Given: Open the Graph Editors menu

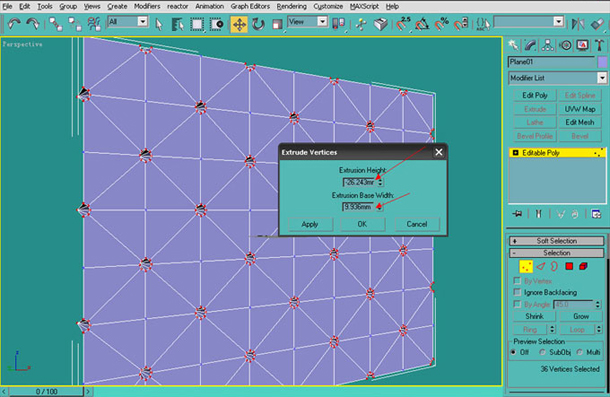Looking at the screenshot, I should [250, 6].
